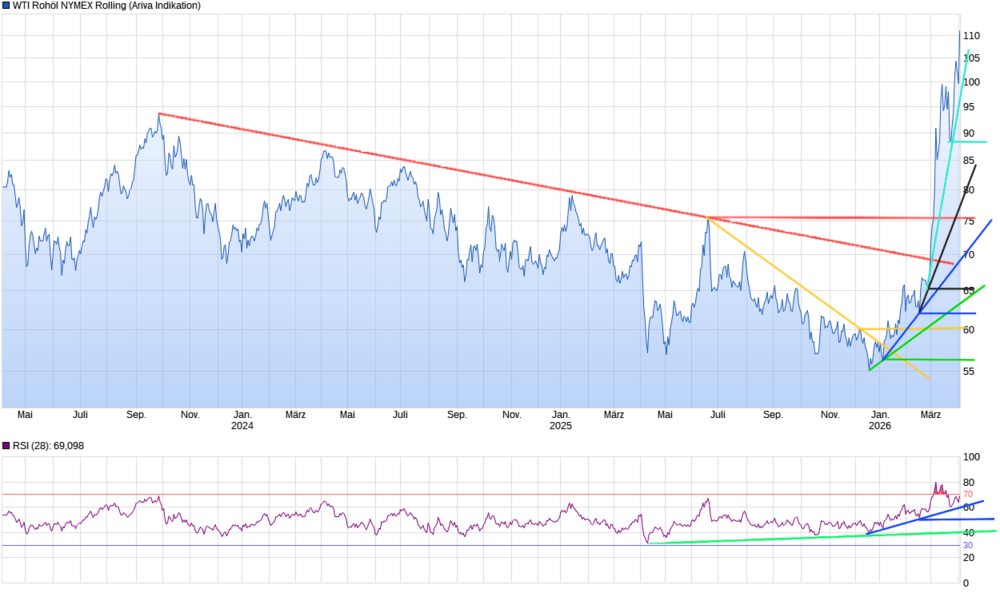Click the latest price high near 110
The image size is (1000, 593).
tap(959, 32)
